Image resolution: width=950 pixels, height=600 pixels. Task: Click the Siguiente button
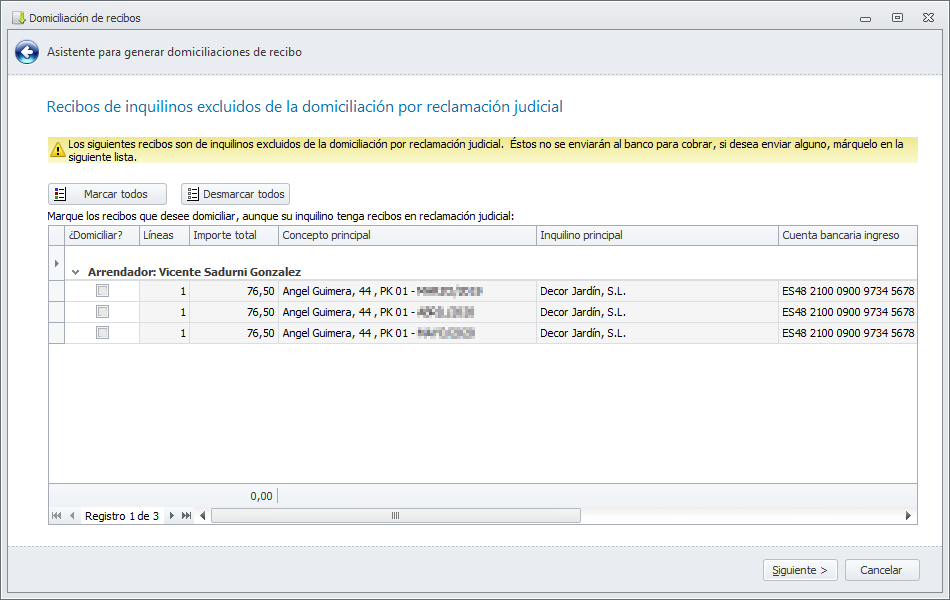click(800, 570)
